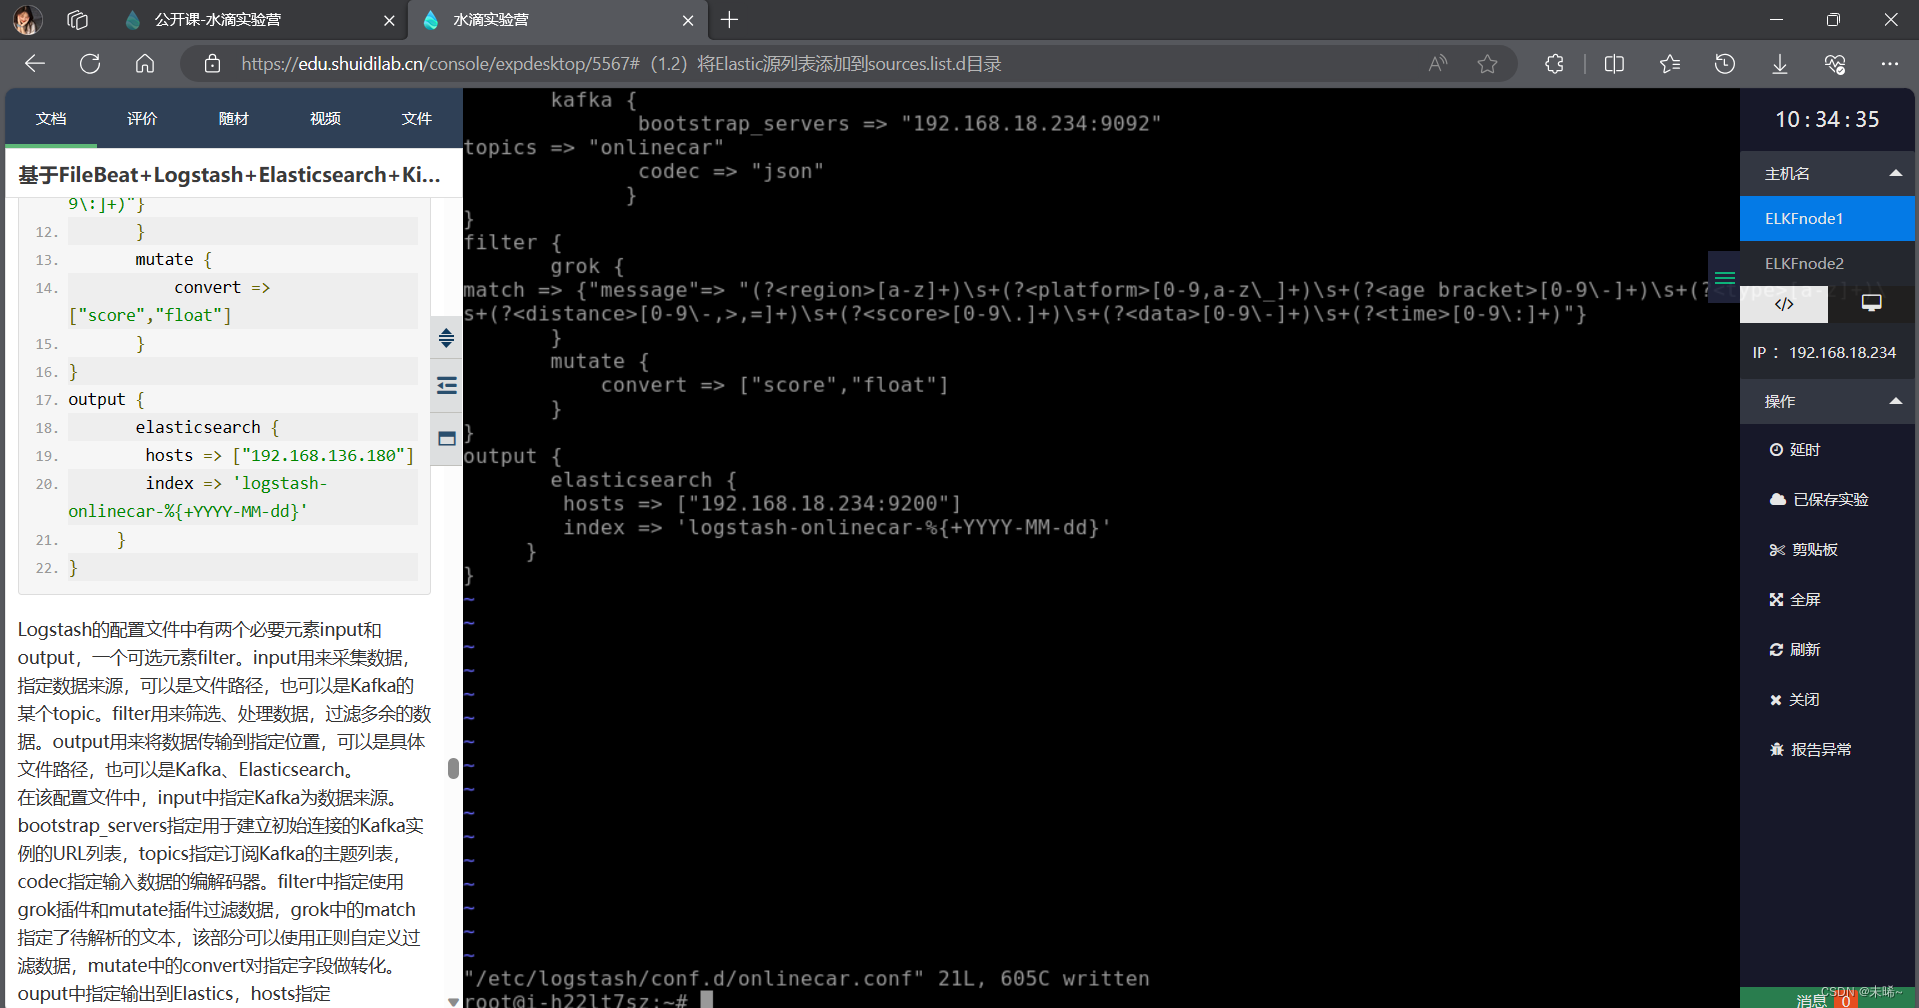Open the 剪贴板 clipboard
The height and width of the screenshot is (1008, 1919).
point(1804,550)
